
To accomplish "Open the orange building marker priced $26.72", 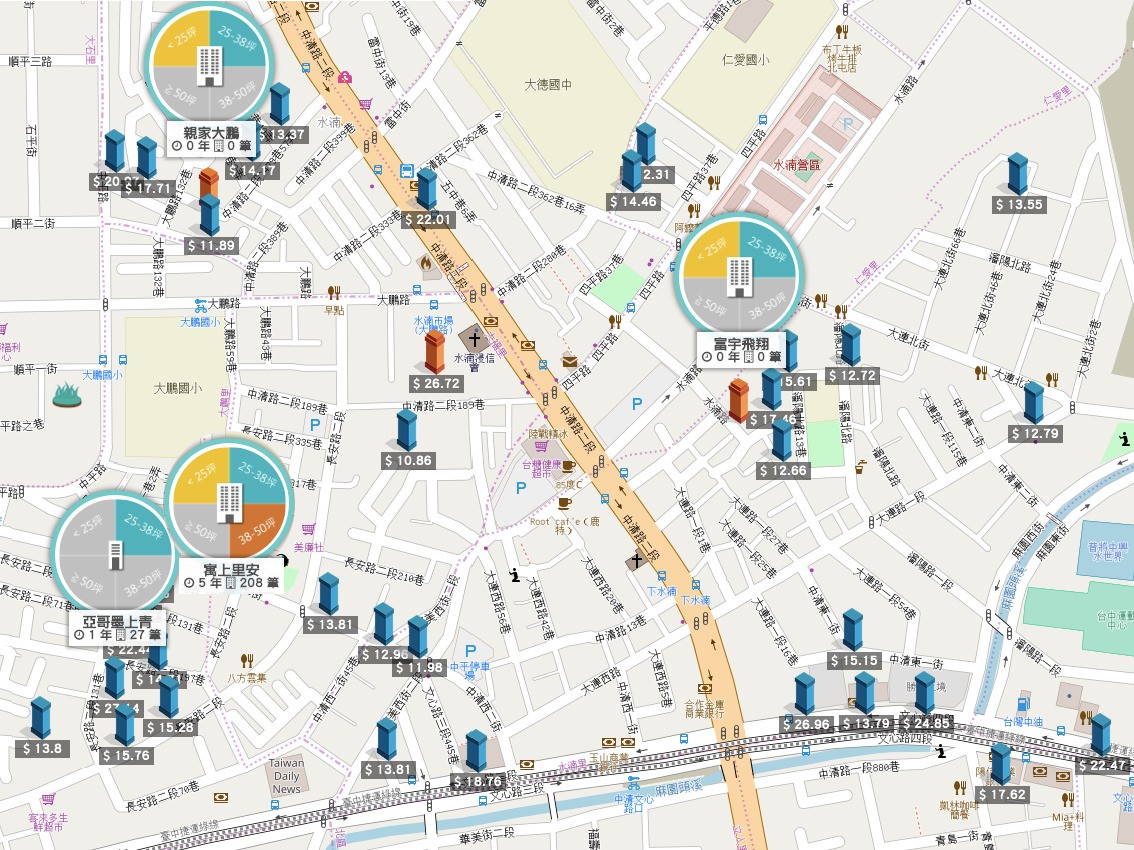I will 435,352.
